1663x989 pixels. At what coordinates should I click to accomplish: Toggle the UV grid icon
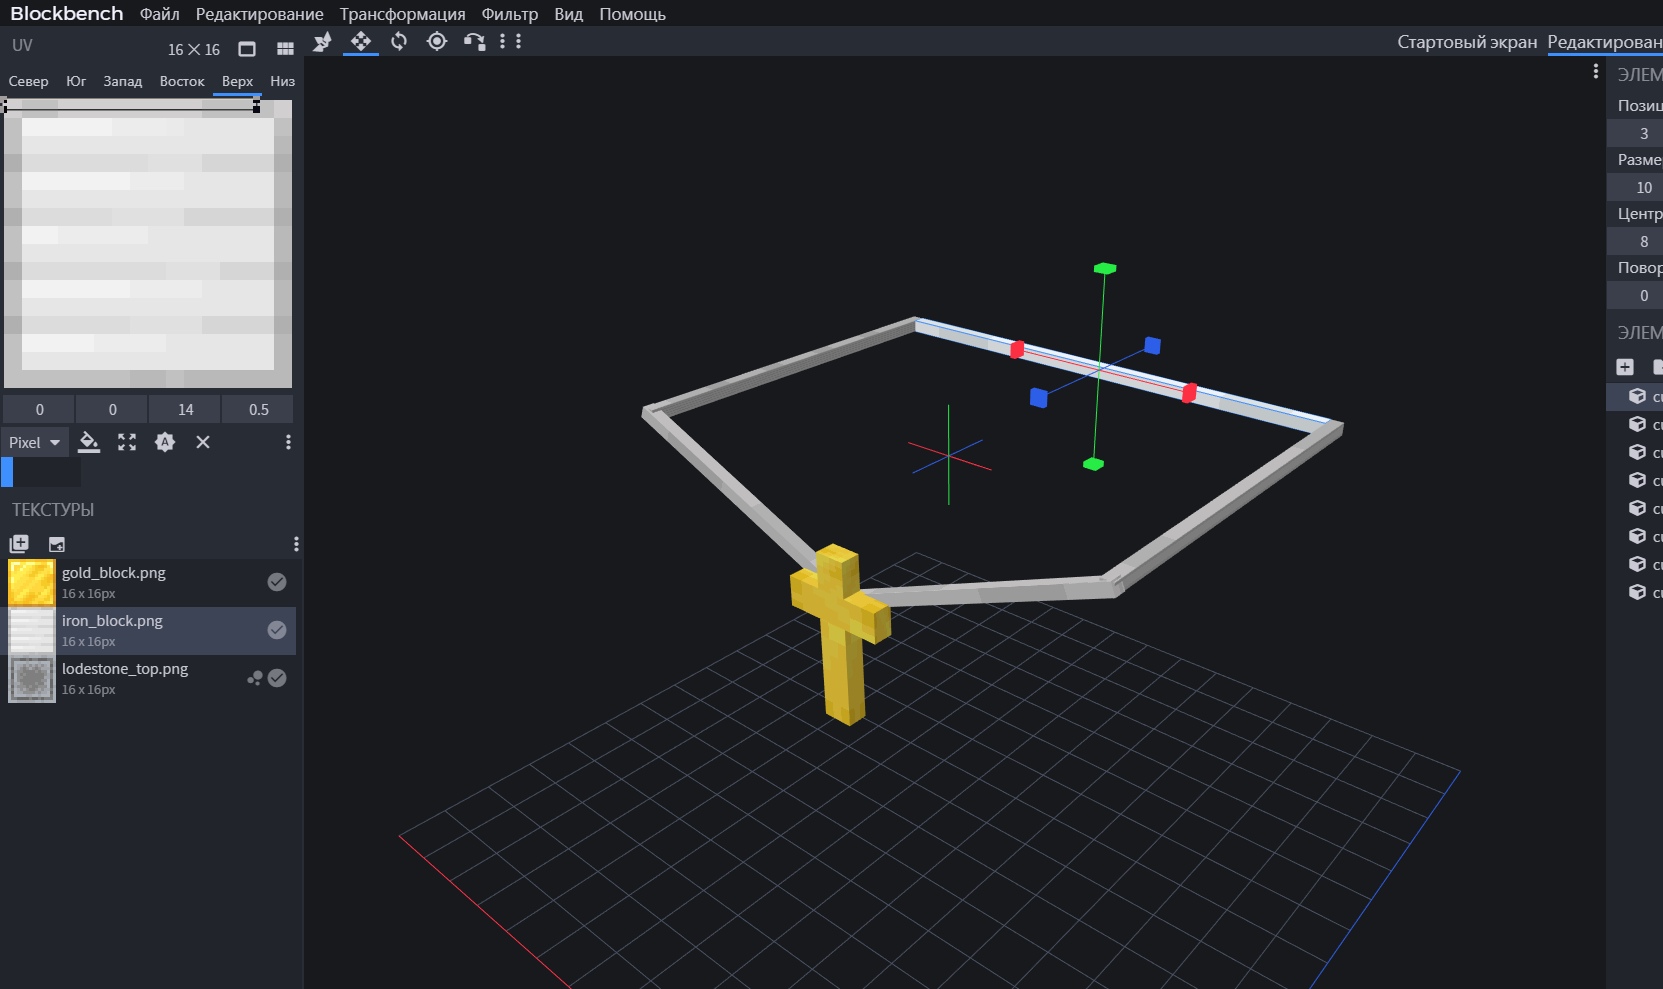point(285,49)
